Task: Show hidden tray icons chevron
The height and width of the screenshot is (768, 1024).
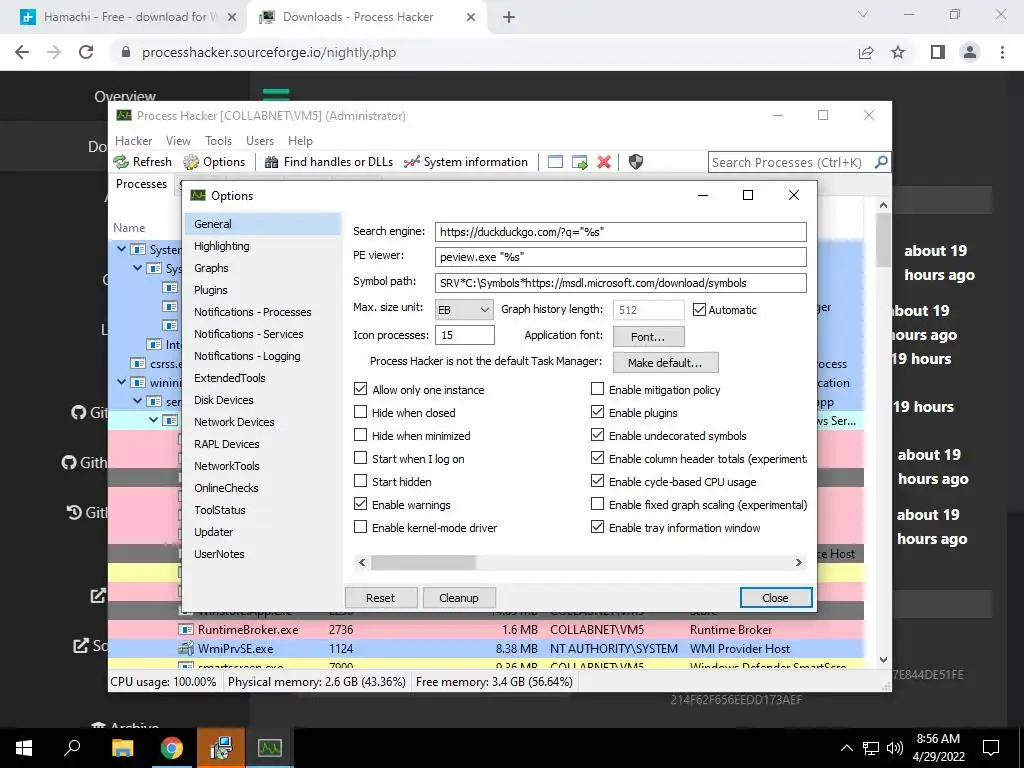Action: (846, 748)
